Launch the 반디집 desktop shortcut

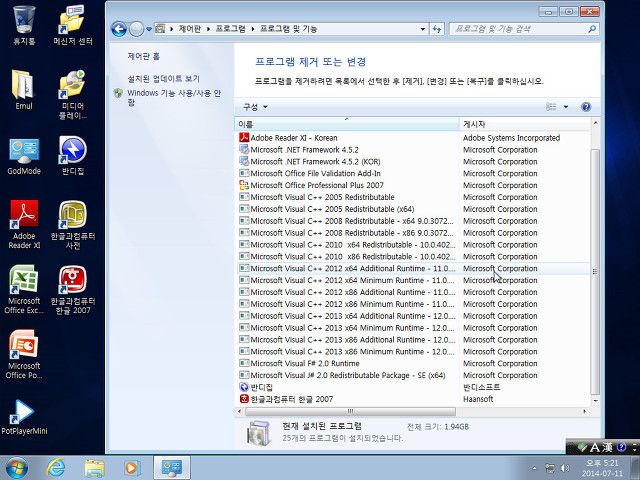(x=73, y=155)
